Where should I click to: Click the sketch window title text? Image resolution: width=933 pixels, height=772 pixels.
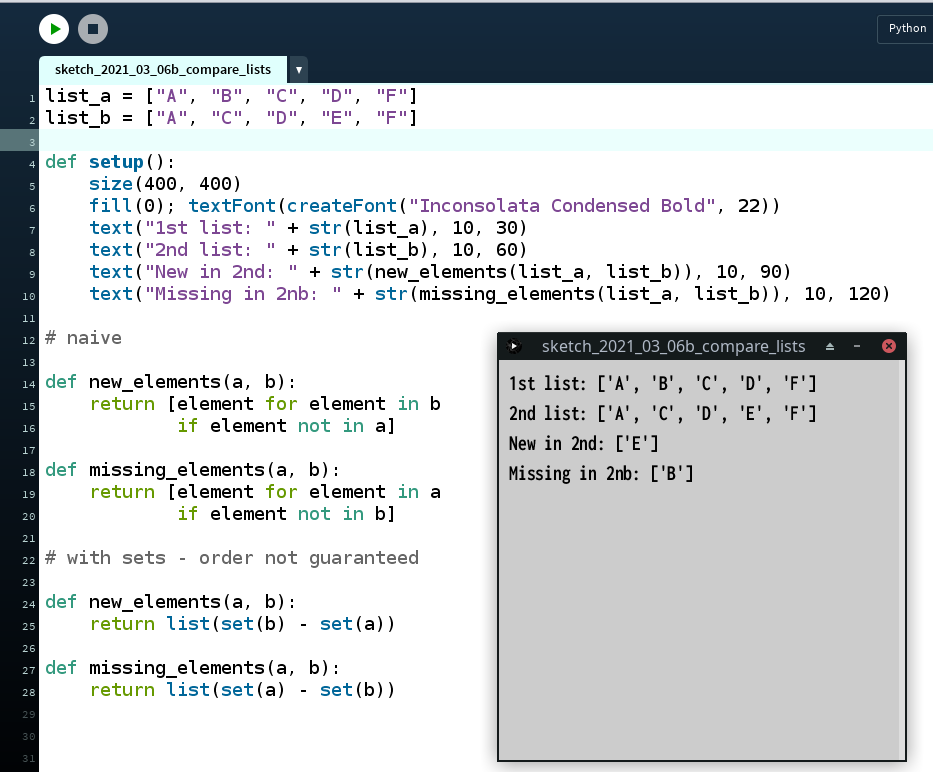click(673, 346)
